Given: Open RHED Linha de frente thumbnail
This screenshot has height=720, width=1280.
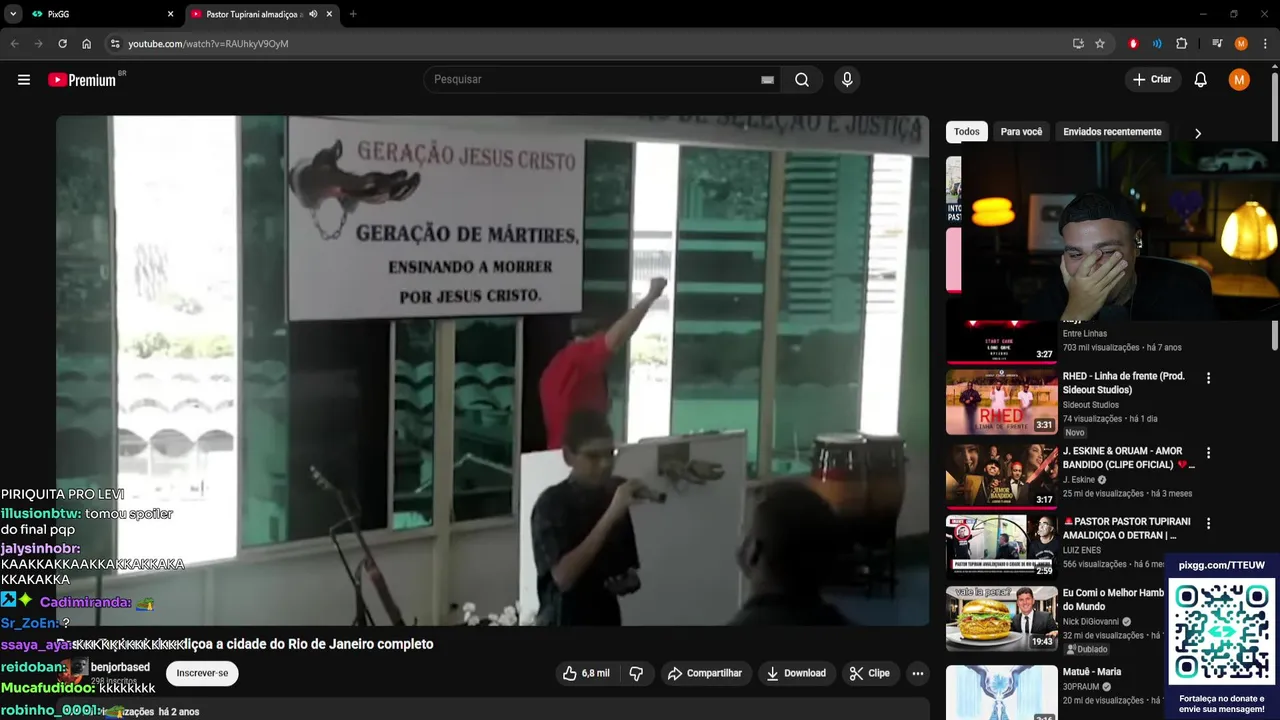Looking at the screenshot, I should tap(1001, 402).
